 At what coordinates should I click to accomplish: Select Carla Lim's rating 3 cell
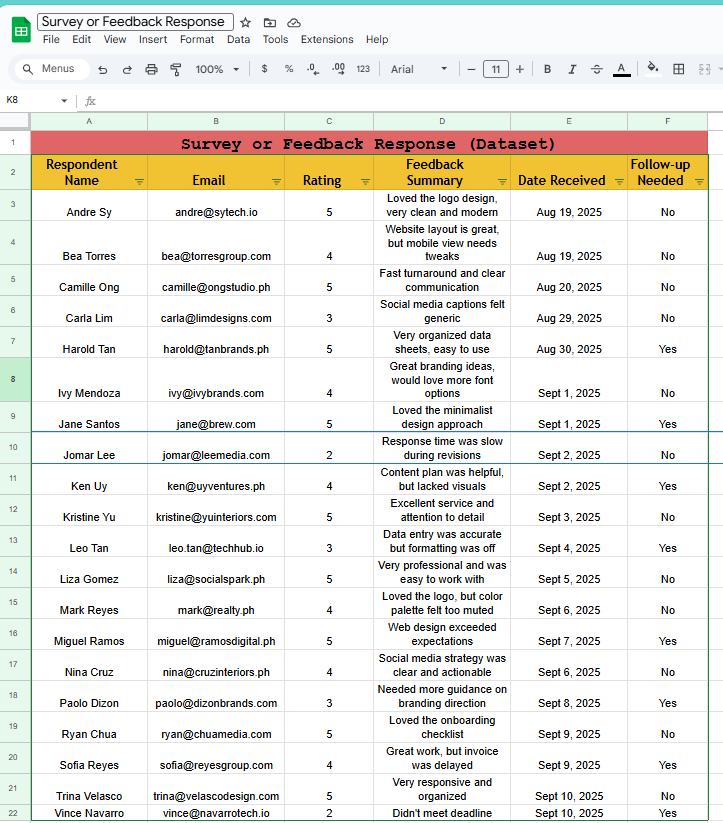pos(329,312)
